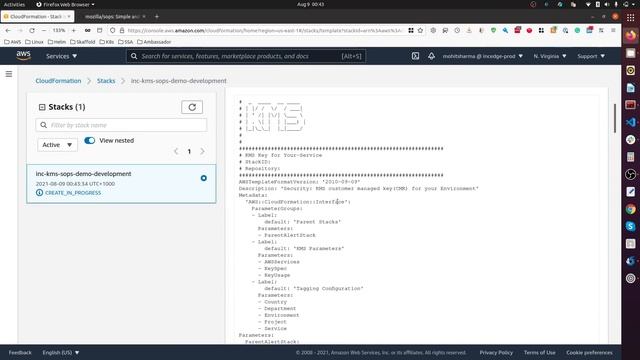This screenshot has width=640, height=360.
Task: Open the Linux bookmarks folder
Action: click(x=34, y=42)
